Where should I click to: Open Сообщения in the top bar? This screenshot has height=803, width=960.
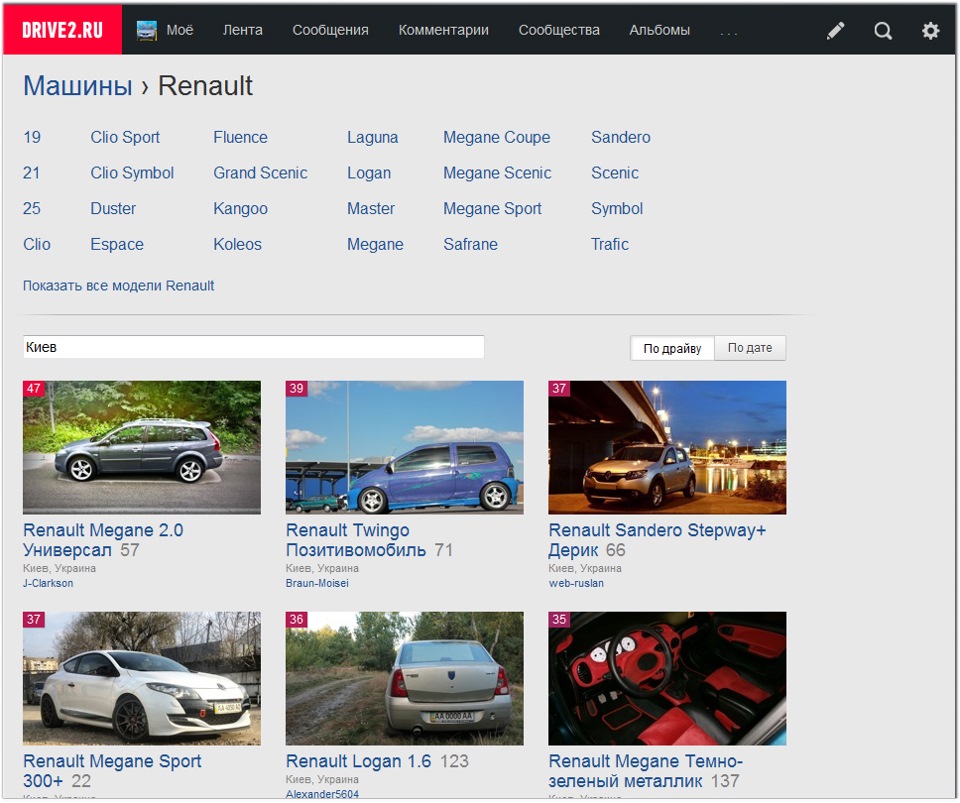[x=330, y=30]
